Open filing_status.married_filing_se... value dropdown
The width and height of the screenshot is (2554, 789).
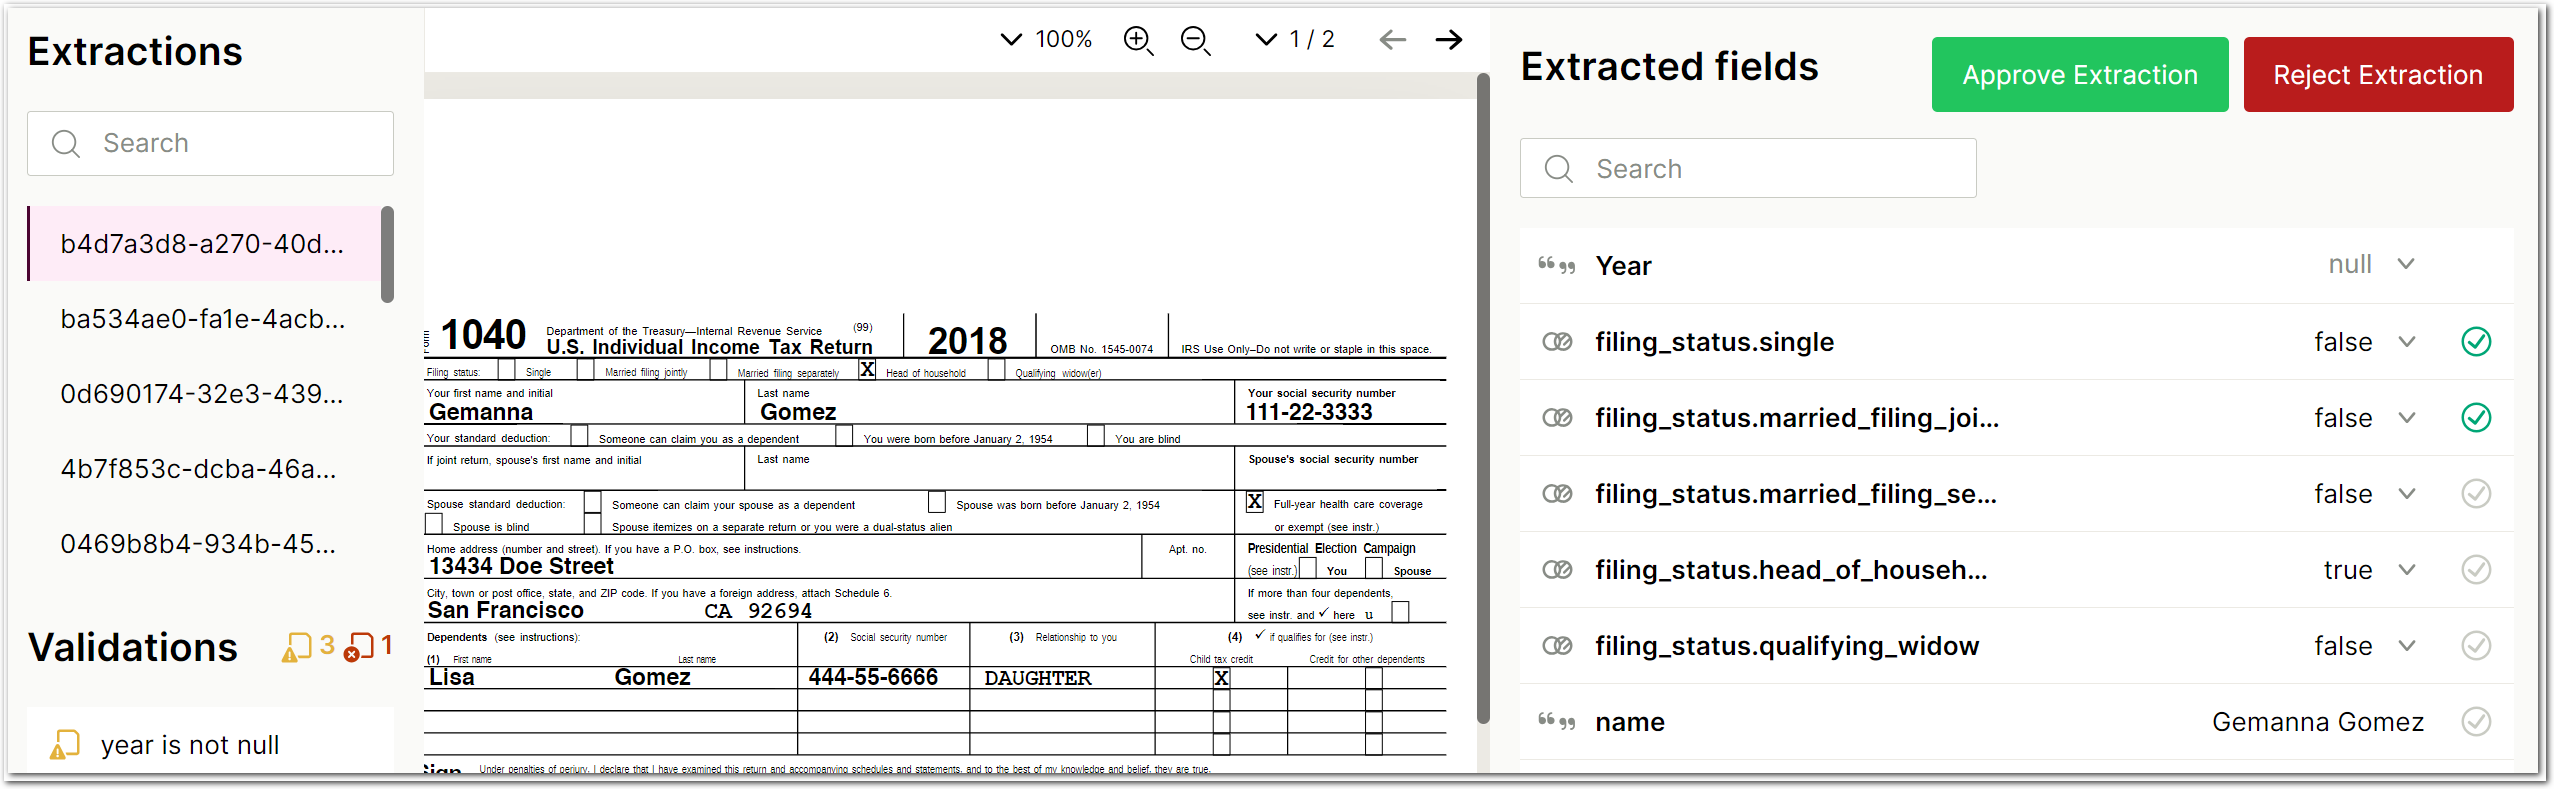pos(2406,494)
